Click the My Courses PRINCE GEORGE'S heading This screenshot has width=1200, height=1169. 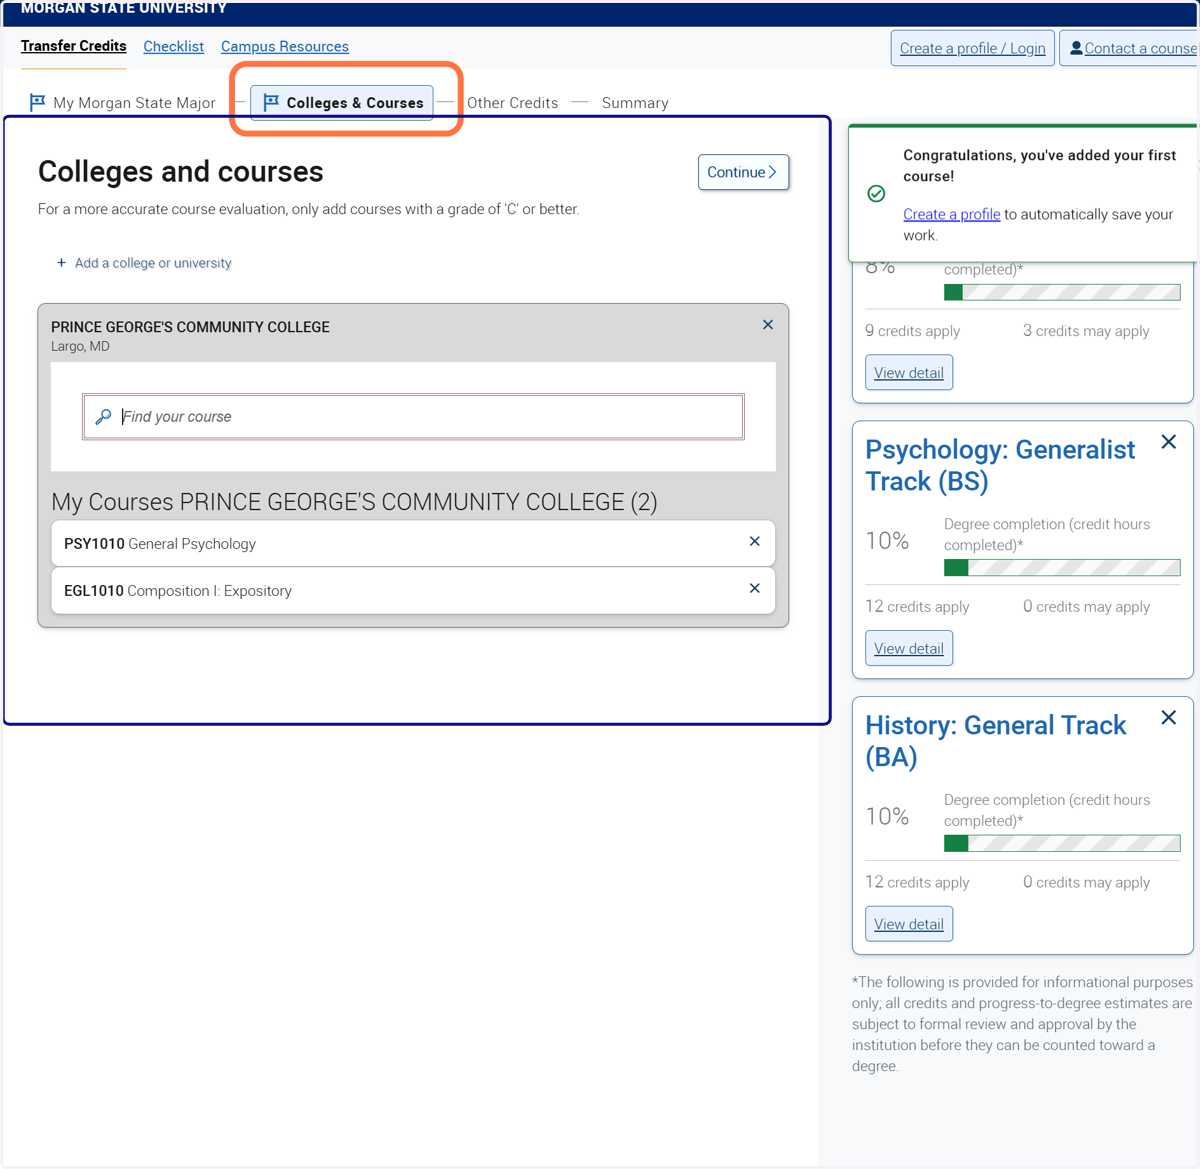(x=354, y=502)
